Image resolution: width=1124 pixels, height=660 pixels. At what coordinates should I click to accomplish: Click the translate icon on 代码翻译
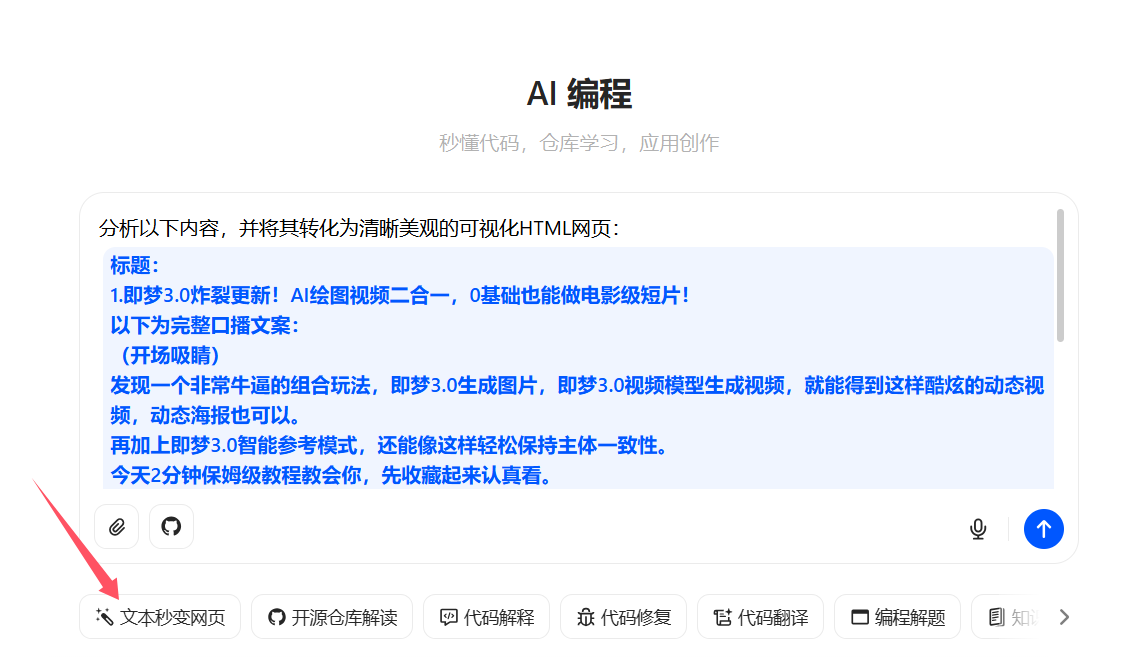pyautogui.click(x=722, y=618)
